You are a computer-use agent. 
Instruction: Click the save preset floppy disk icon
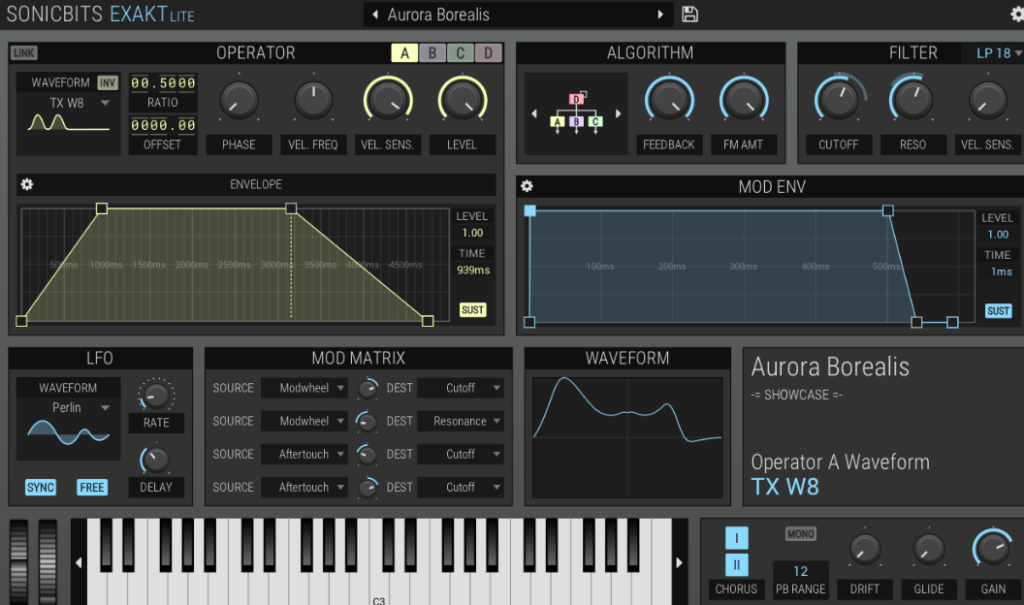pos(690,14)
